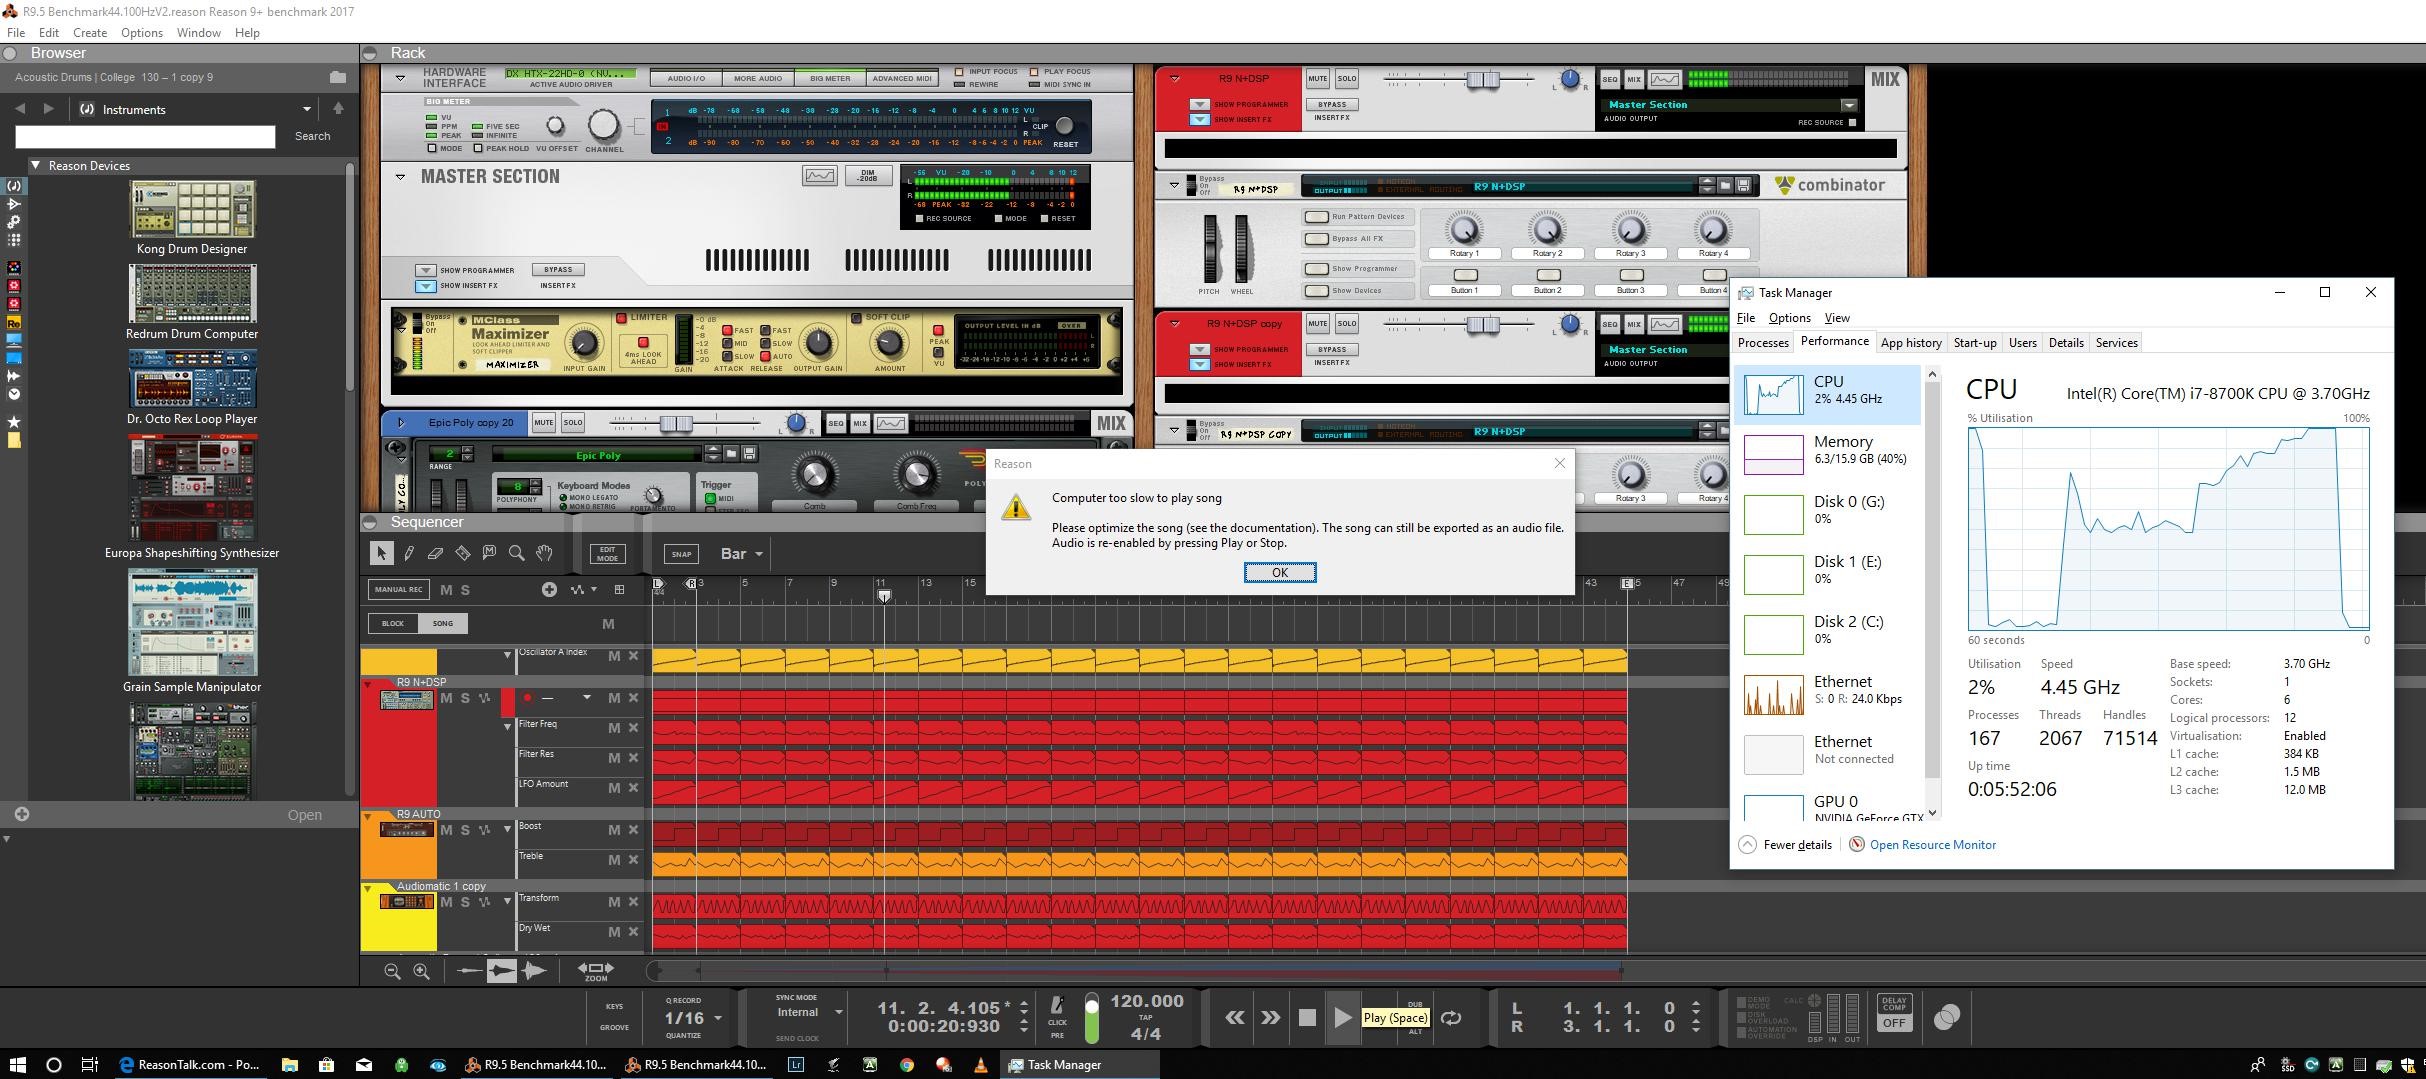
Task: Open the Options menu in Reason
Action: pos(141,32)
